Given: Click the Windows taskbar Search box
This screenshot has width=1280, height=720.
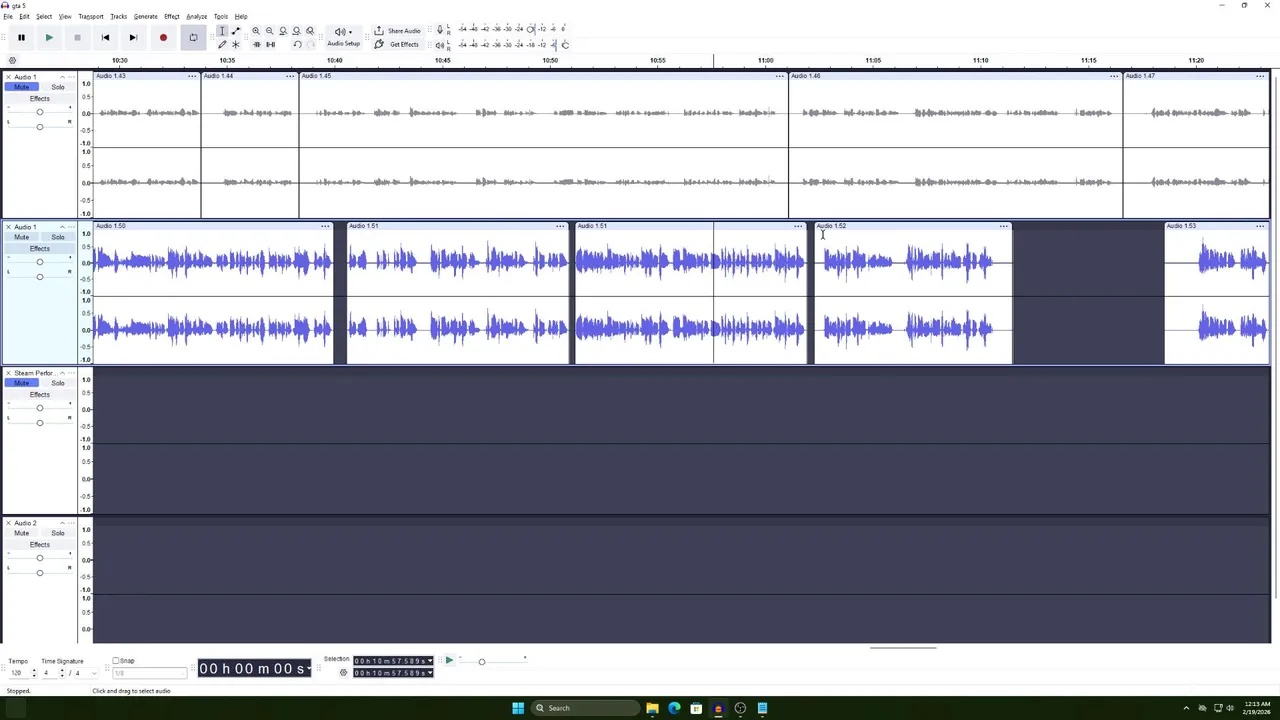Looking at the screenshot, I should click(584, 708).
